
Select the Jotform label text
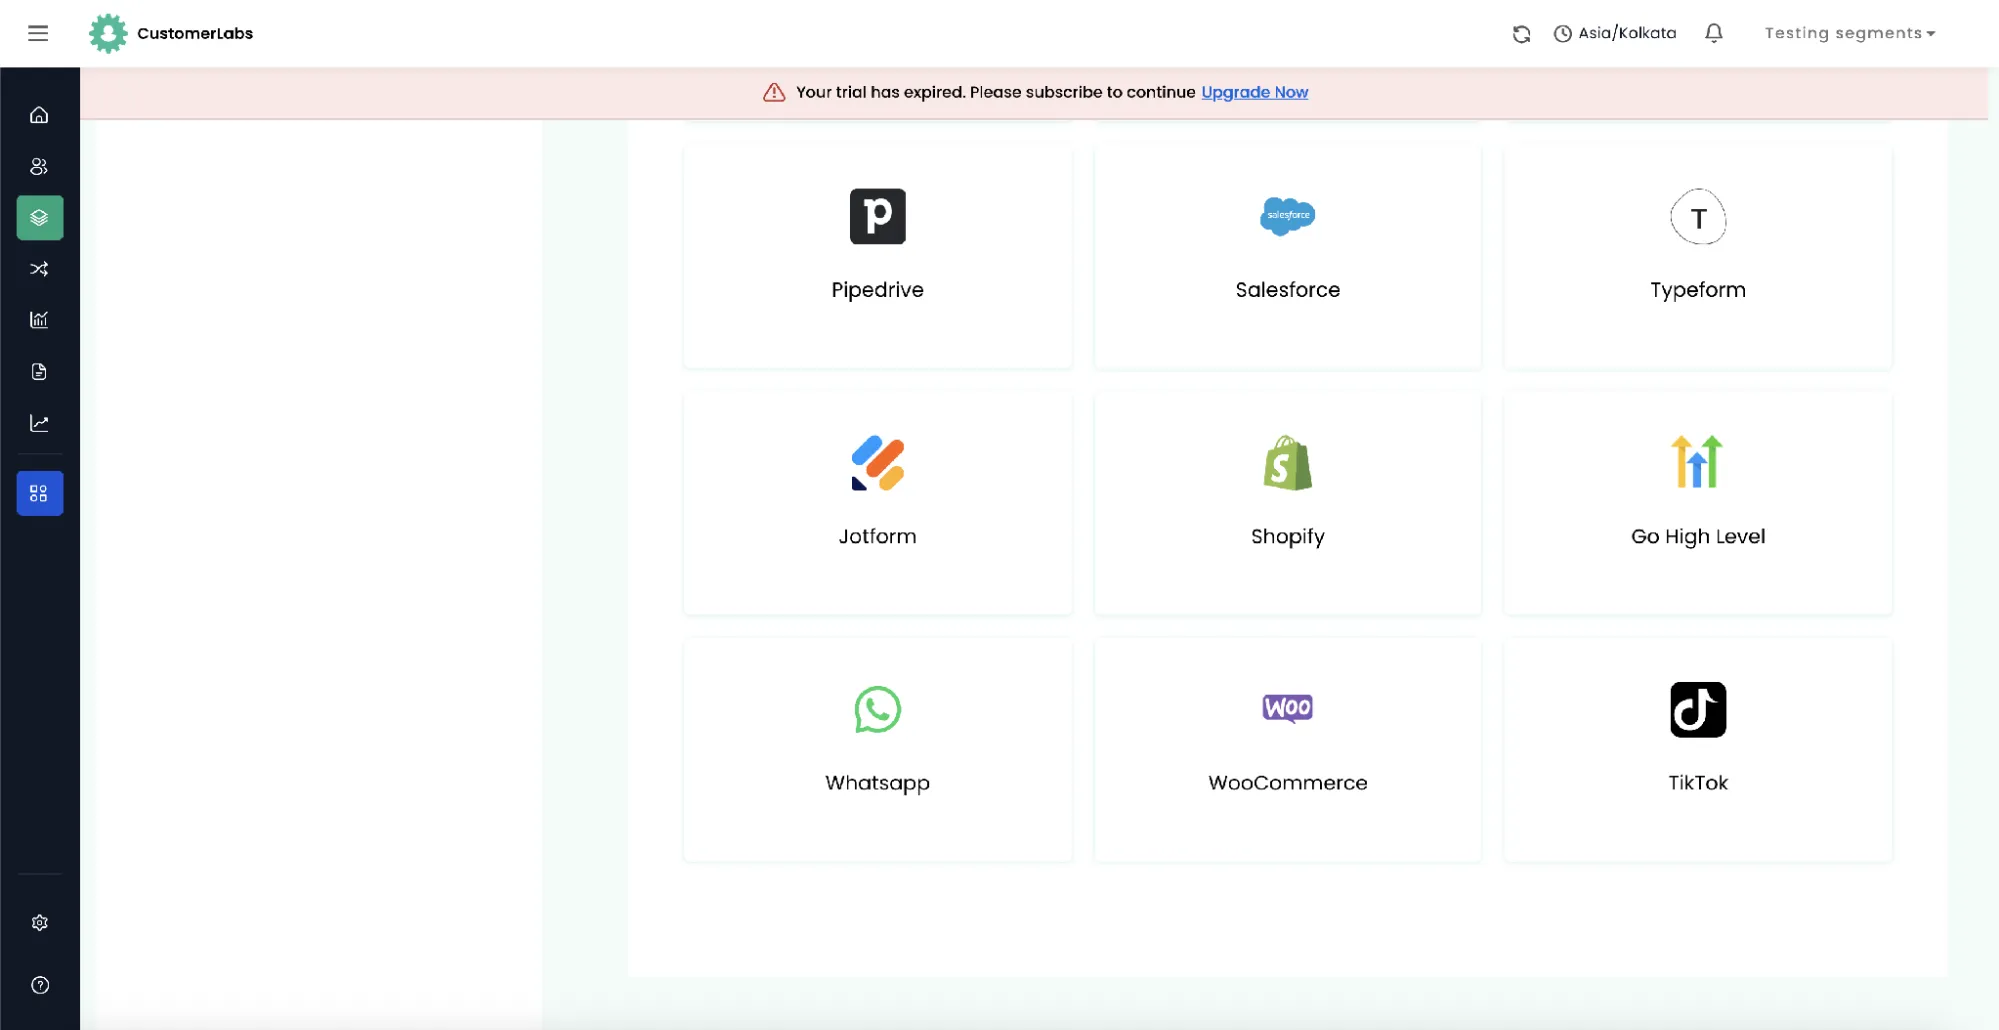[x=877, y=536]
